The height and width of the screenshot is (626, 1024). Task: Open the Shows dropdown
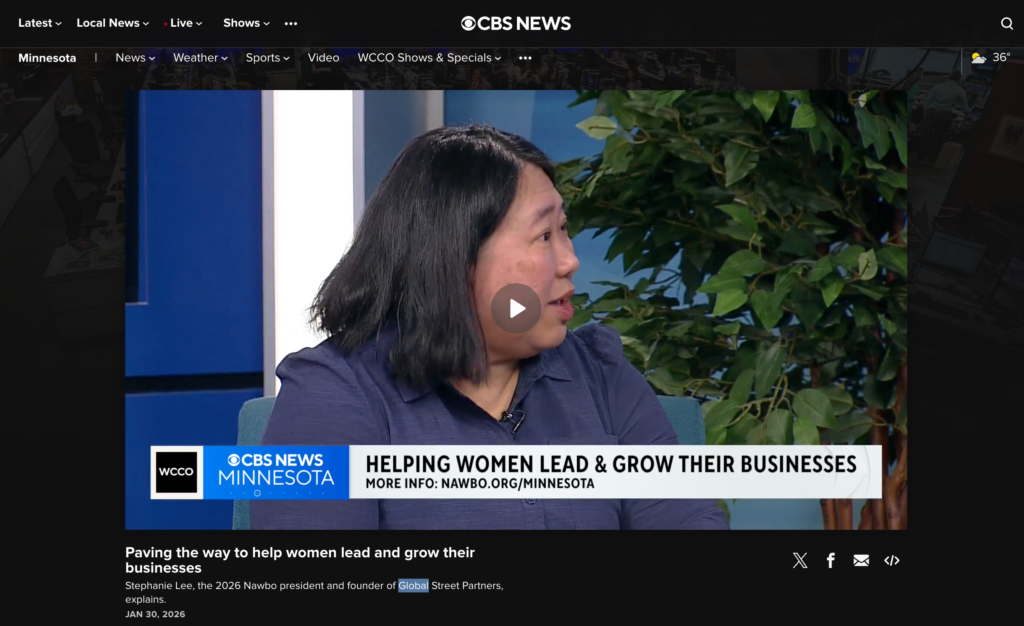click(245, 22)
